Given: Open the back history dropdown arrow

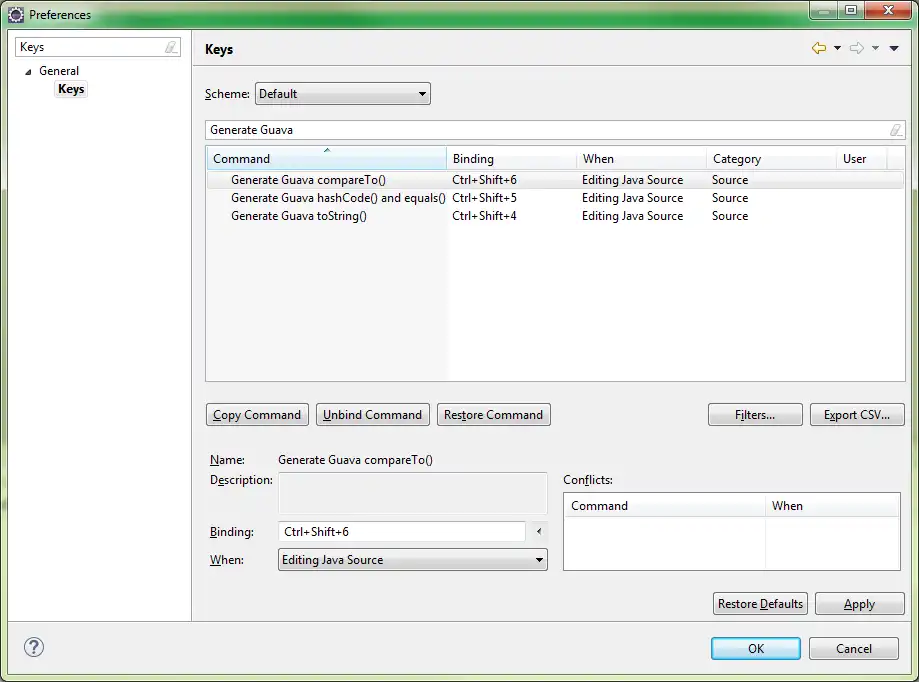Looking at the screenshot, I should pos(838,48).
